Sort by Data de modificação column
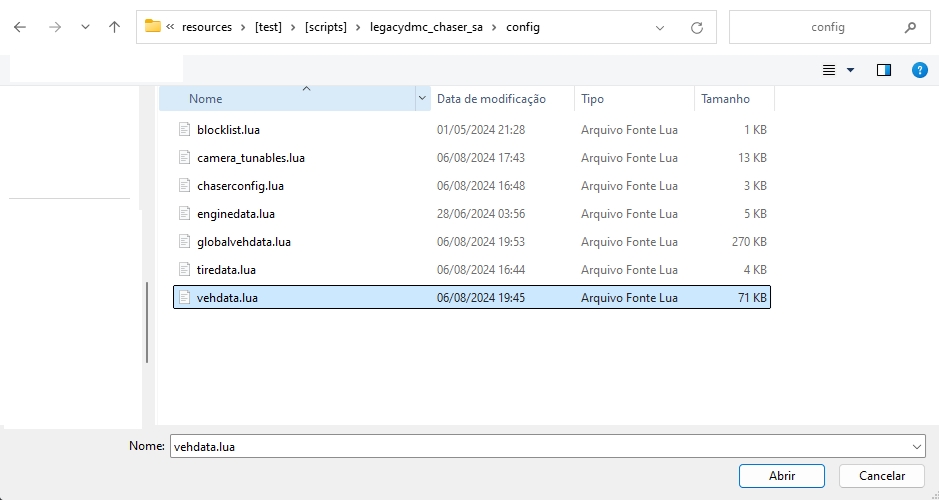Screen dimensions: 939x500 click(491, 99)
